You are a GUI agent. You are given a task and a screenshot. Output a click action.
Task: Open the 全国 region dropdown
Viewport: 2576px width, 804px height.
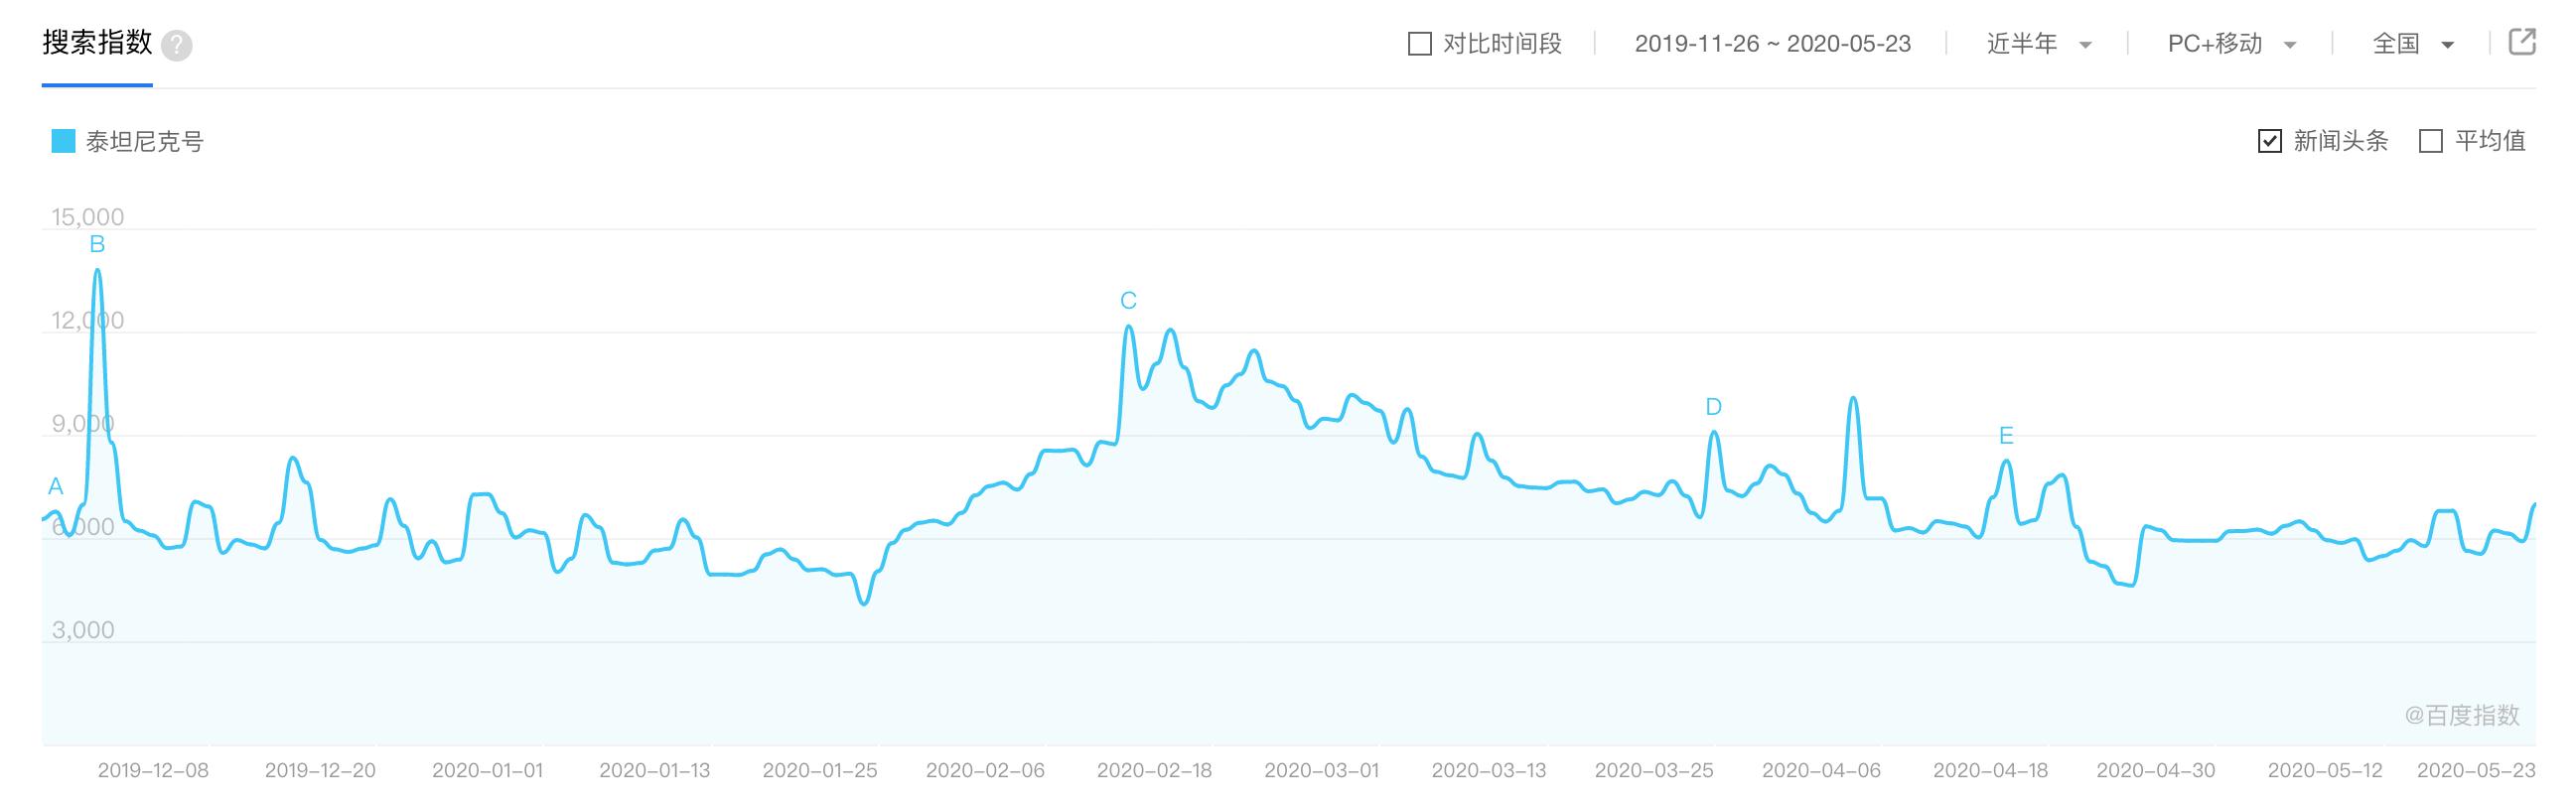[2397, 44]
